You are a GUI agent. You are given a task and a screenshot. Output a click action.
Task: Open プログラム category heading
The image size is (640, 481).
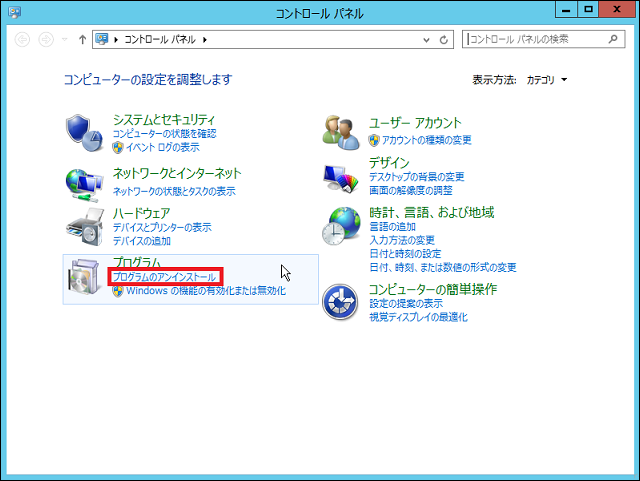(137, 261)
